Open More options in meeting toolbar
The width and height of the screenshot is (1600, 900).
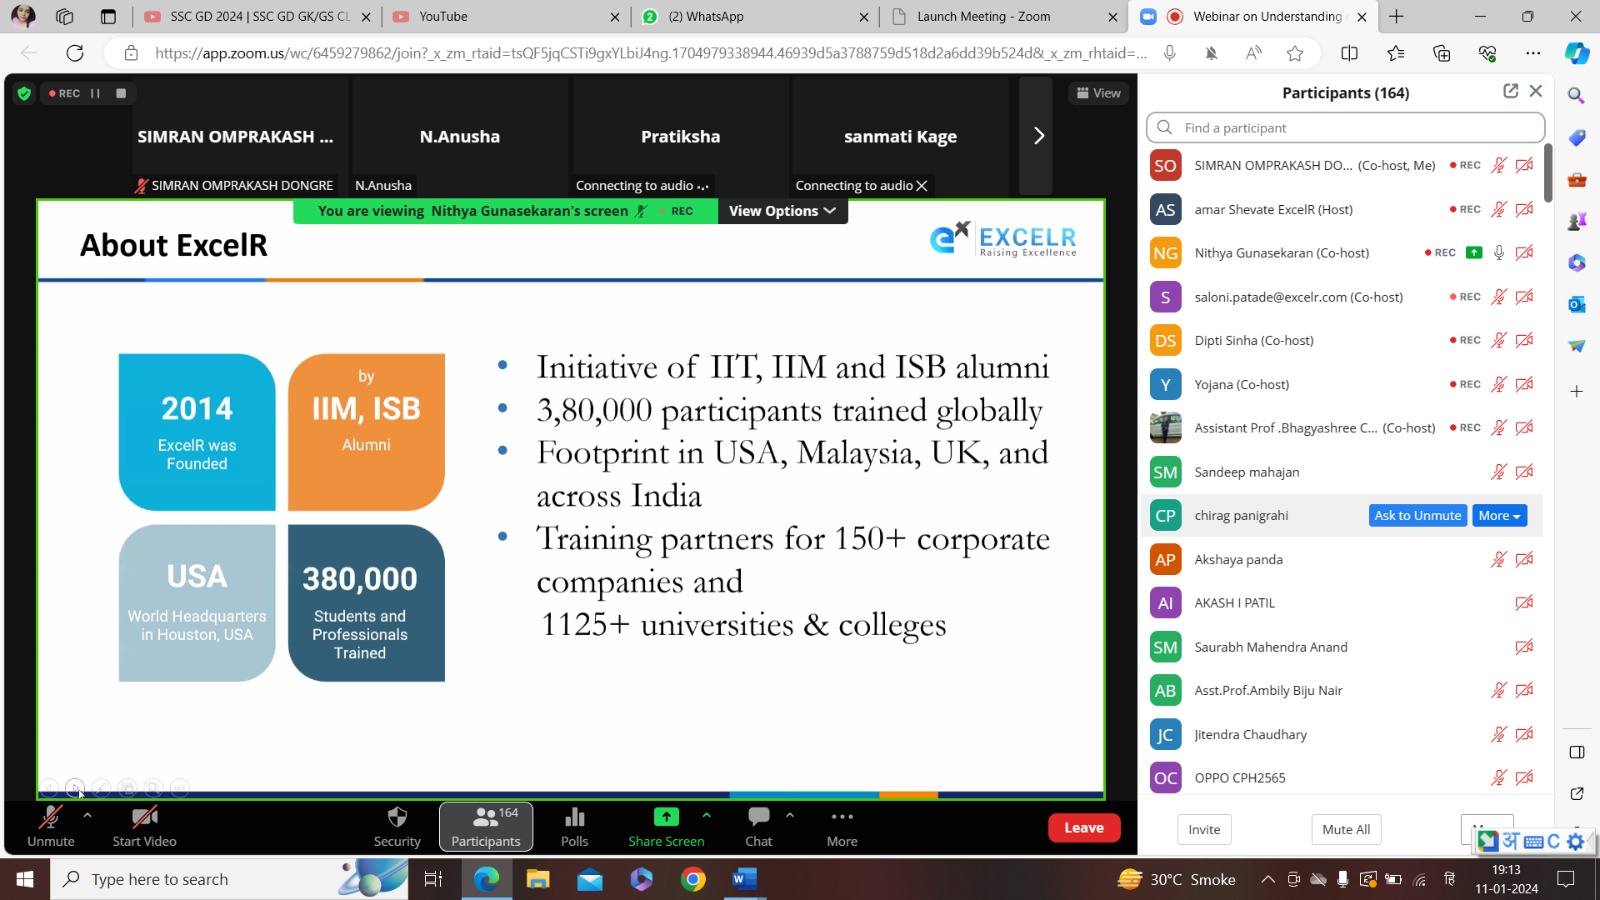[x=842, y=817]
